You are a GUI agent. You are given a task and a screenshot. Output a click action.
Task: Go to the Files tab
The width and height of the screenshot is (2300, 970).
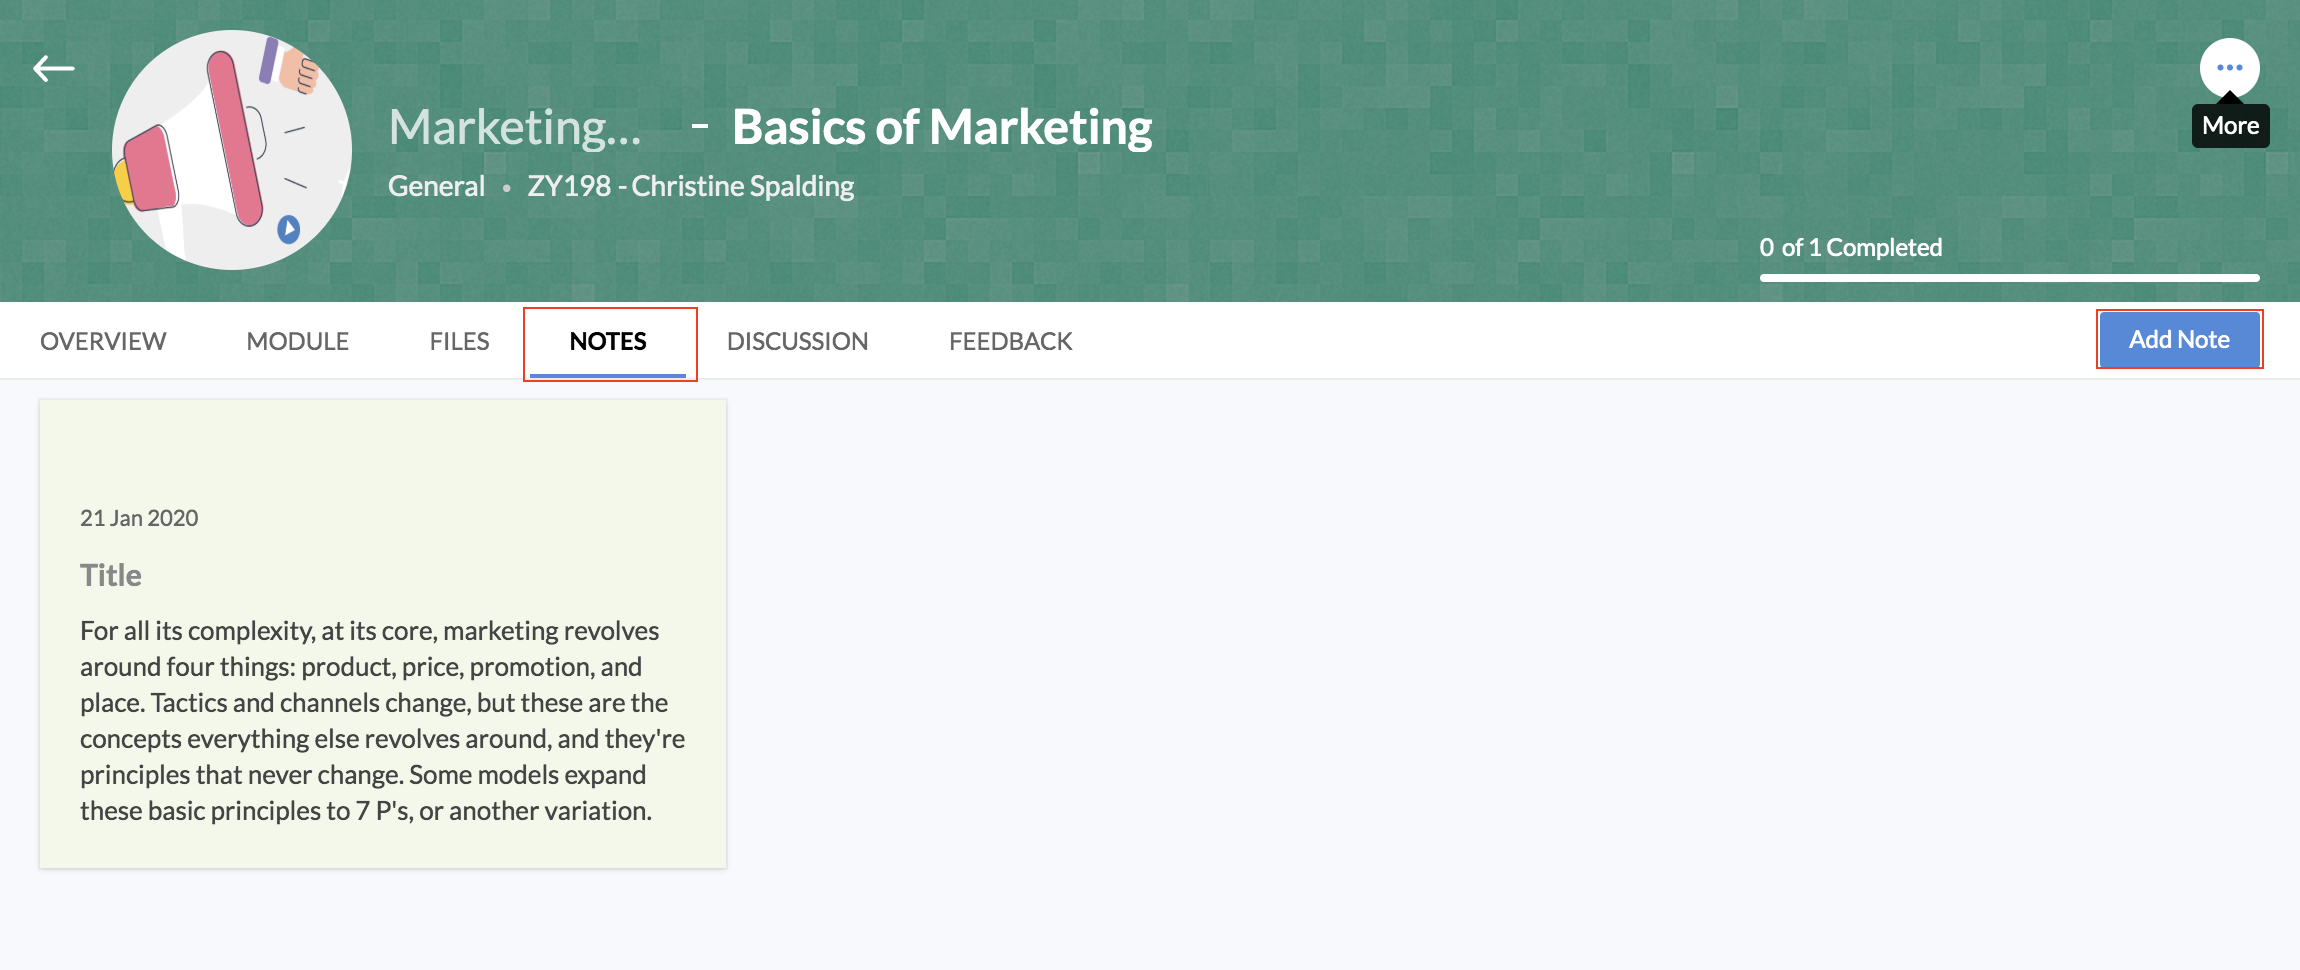tap(459, 341)
